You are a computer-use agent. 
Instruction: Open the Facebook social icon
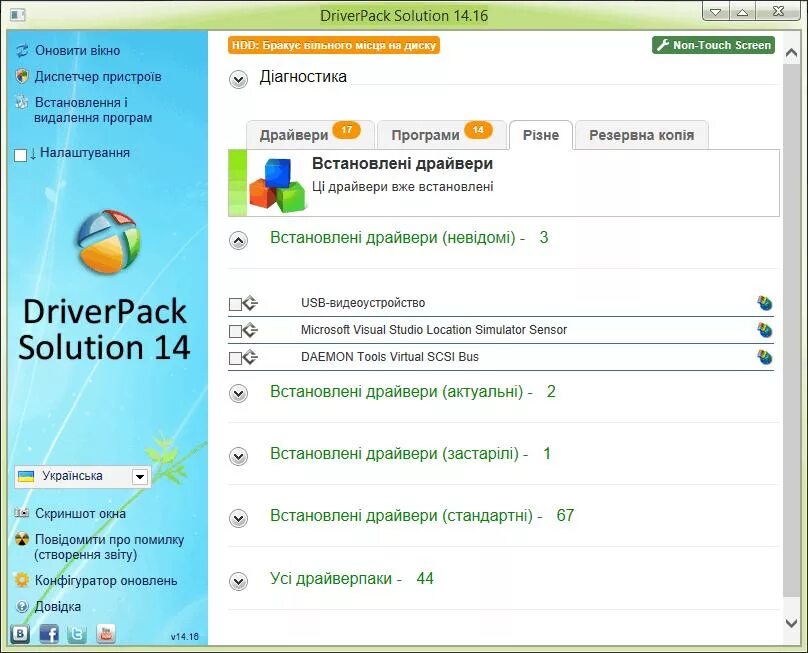pos(49,633)
